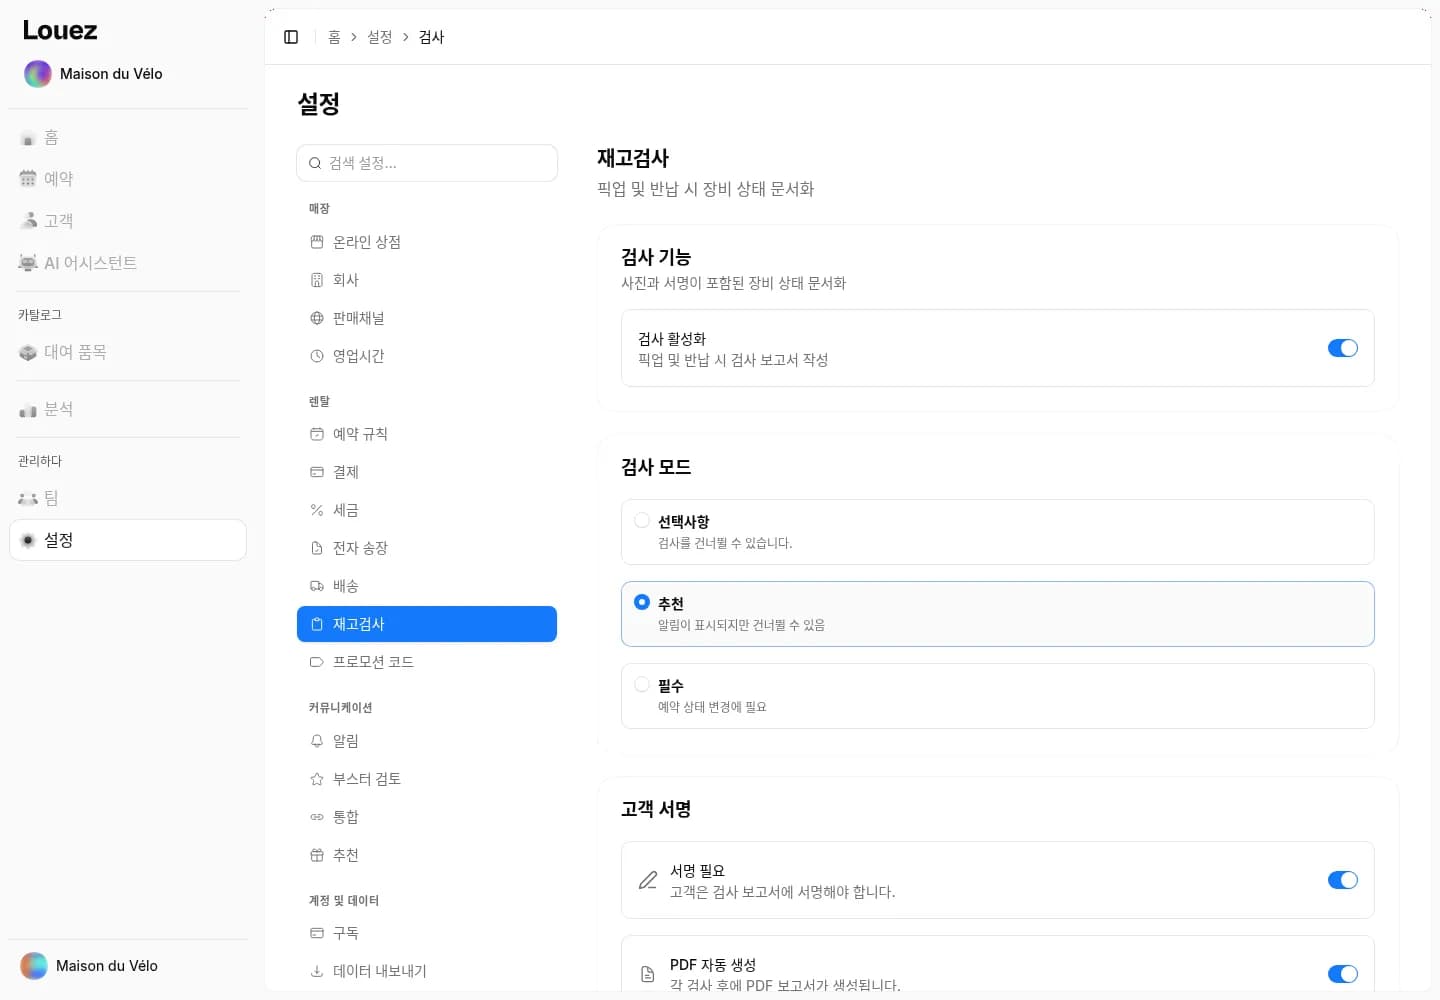Click the 배송 truck icon
The width and height of the screenshot is (1440, 1000).
pyautogui.click(x=317, y=586)
